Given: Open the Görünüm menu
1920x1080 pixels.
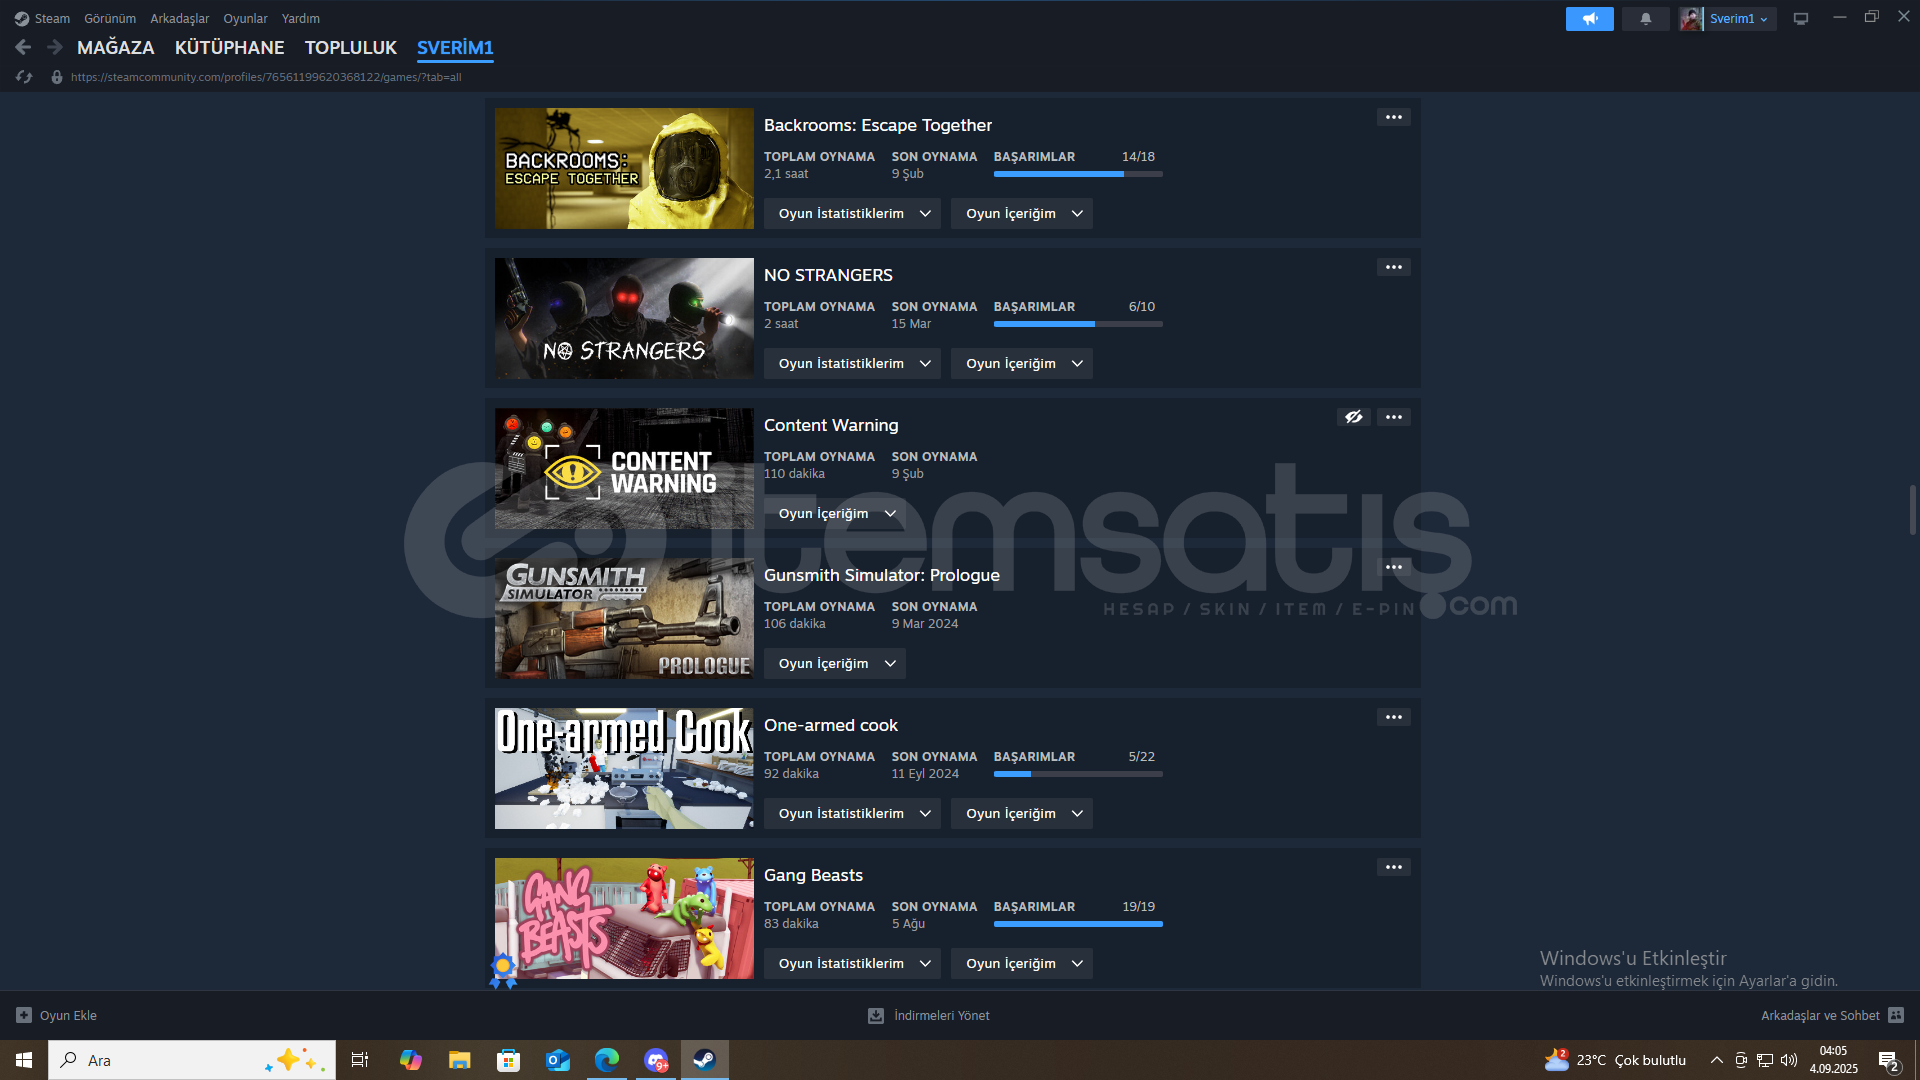Looking at the screenshot, I should click(x=110, y=19).
